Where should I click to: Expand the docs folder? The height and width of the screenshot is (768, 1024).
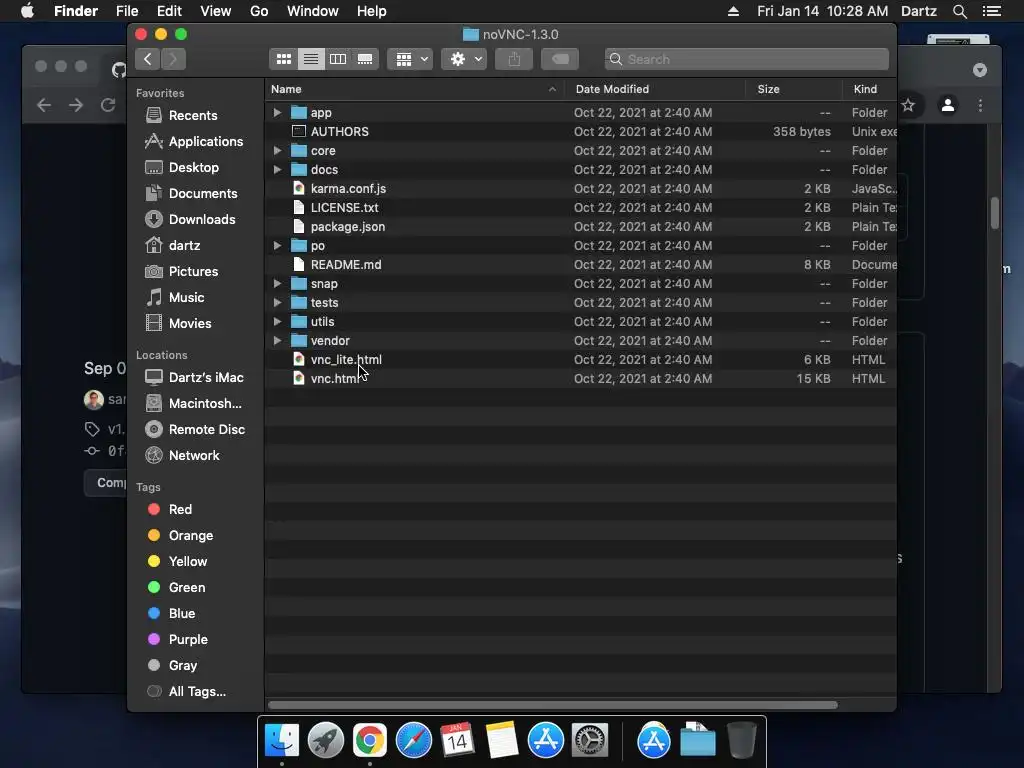278,169
